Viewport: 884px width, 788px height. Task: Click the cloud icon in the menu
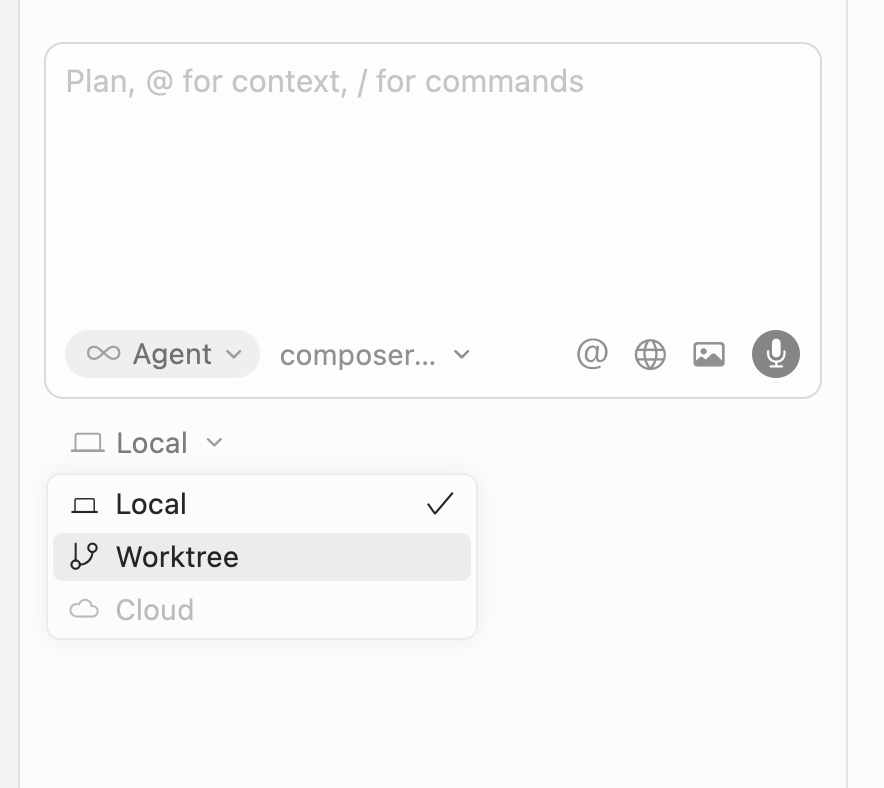84,609
